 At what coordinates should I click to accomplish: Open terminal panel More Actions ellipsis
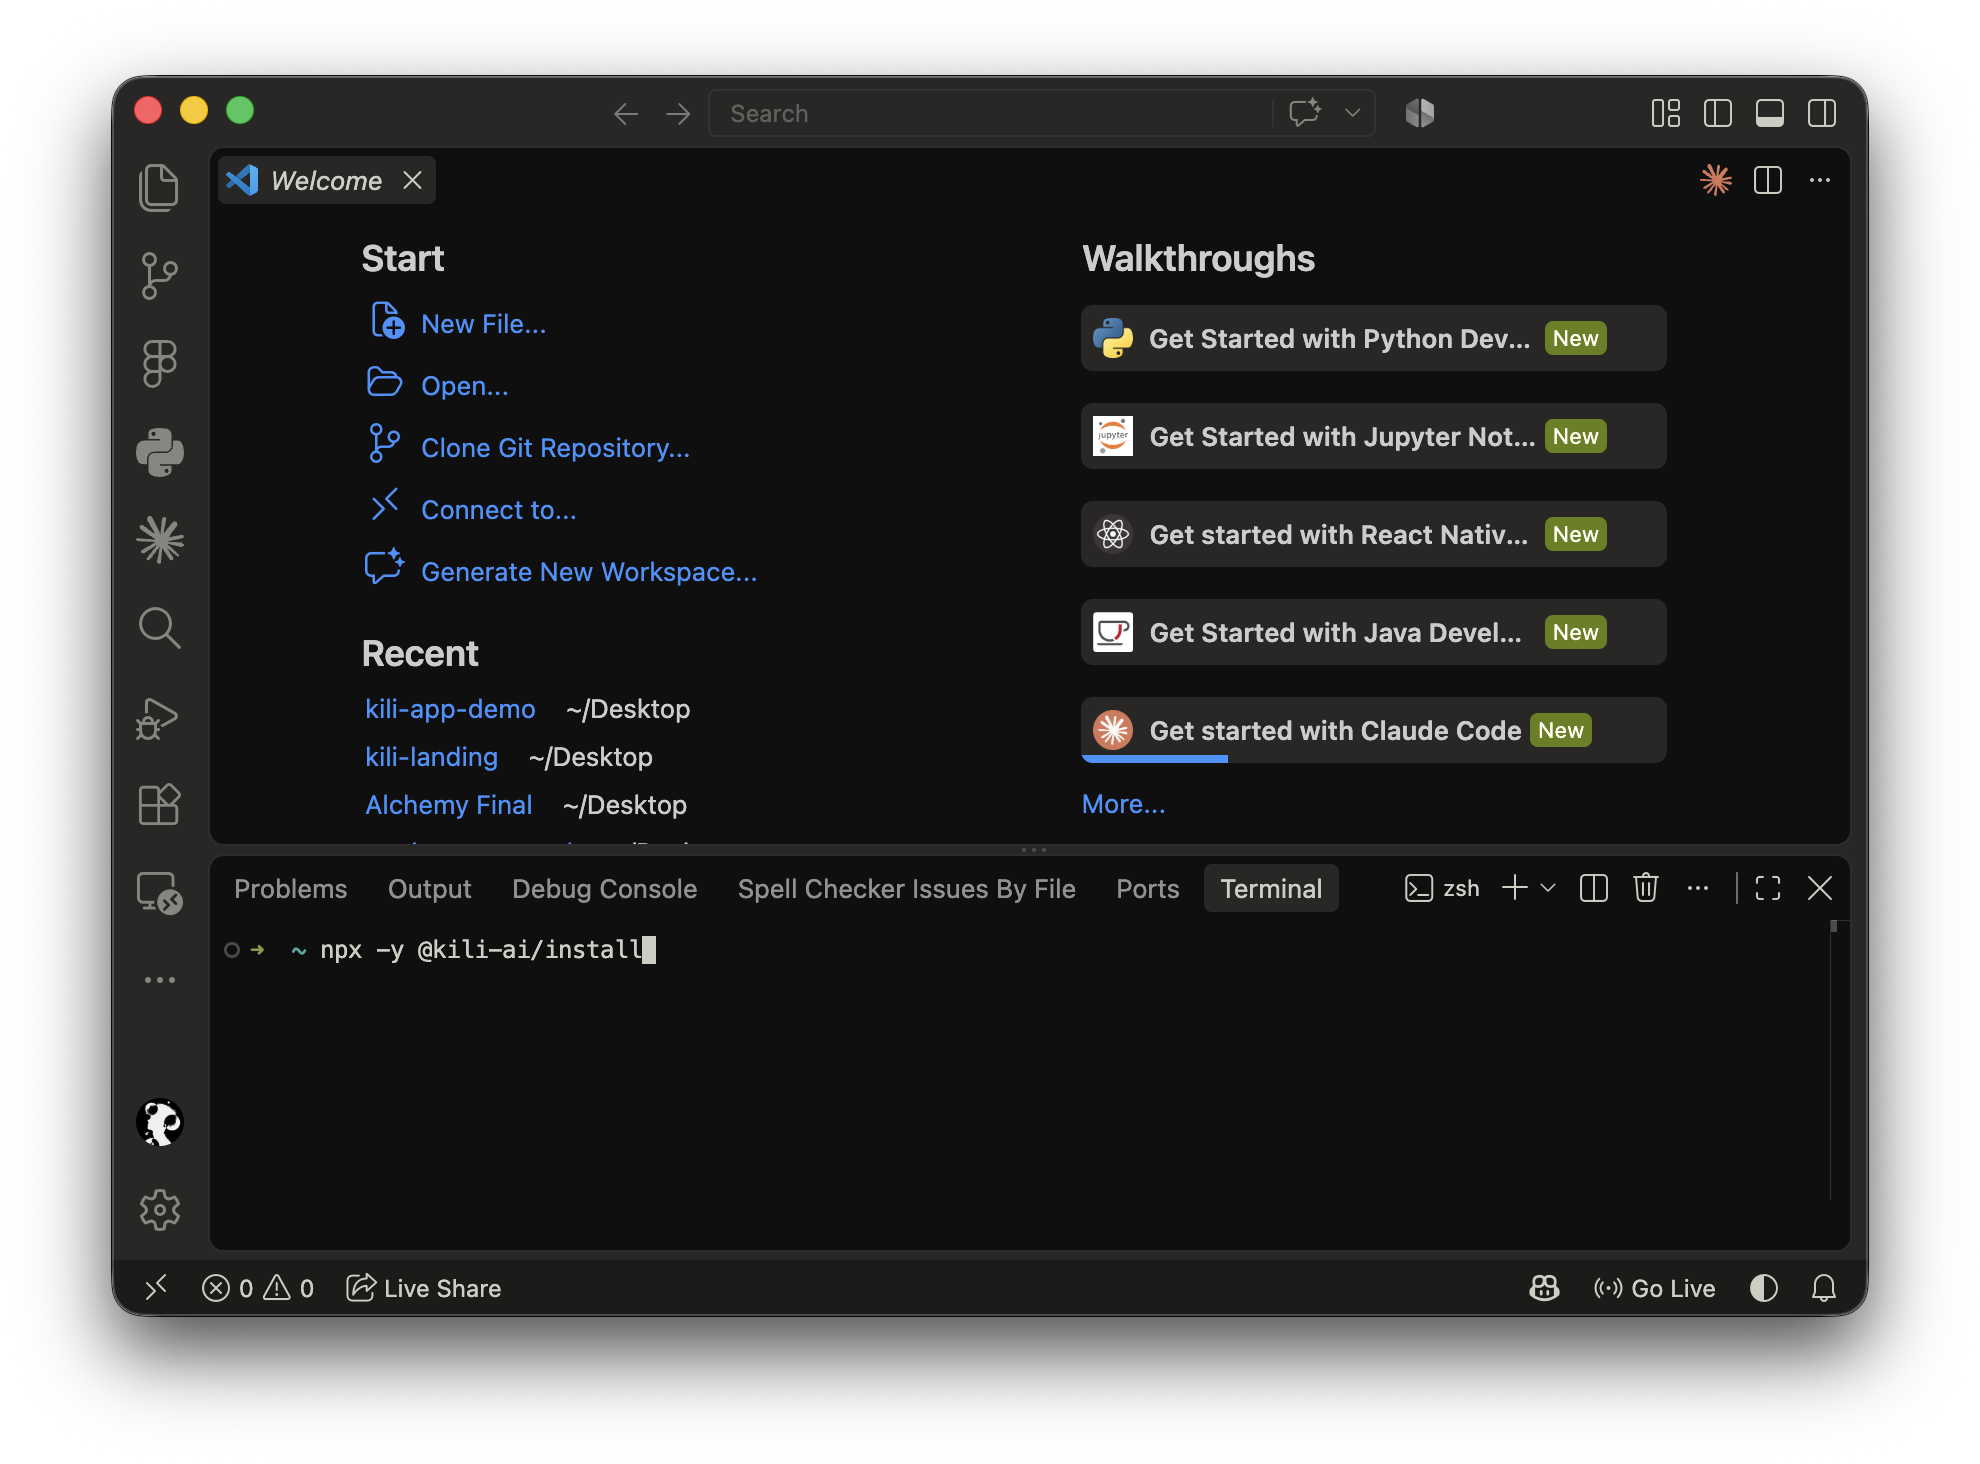tap(1698, 888)
